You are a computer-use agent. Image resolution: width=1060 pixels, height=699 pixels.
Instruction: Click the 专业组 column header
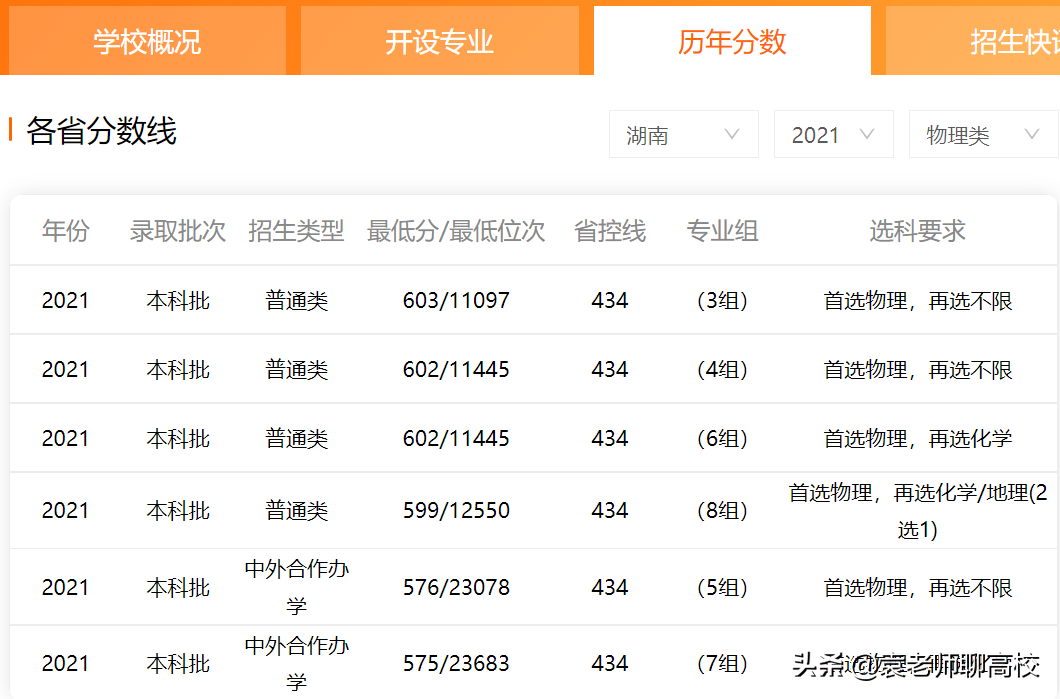tap(722, 230)
